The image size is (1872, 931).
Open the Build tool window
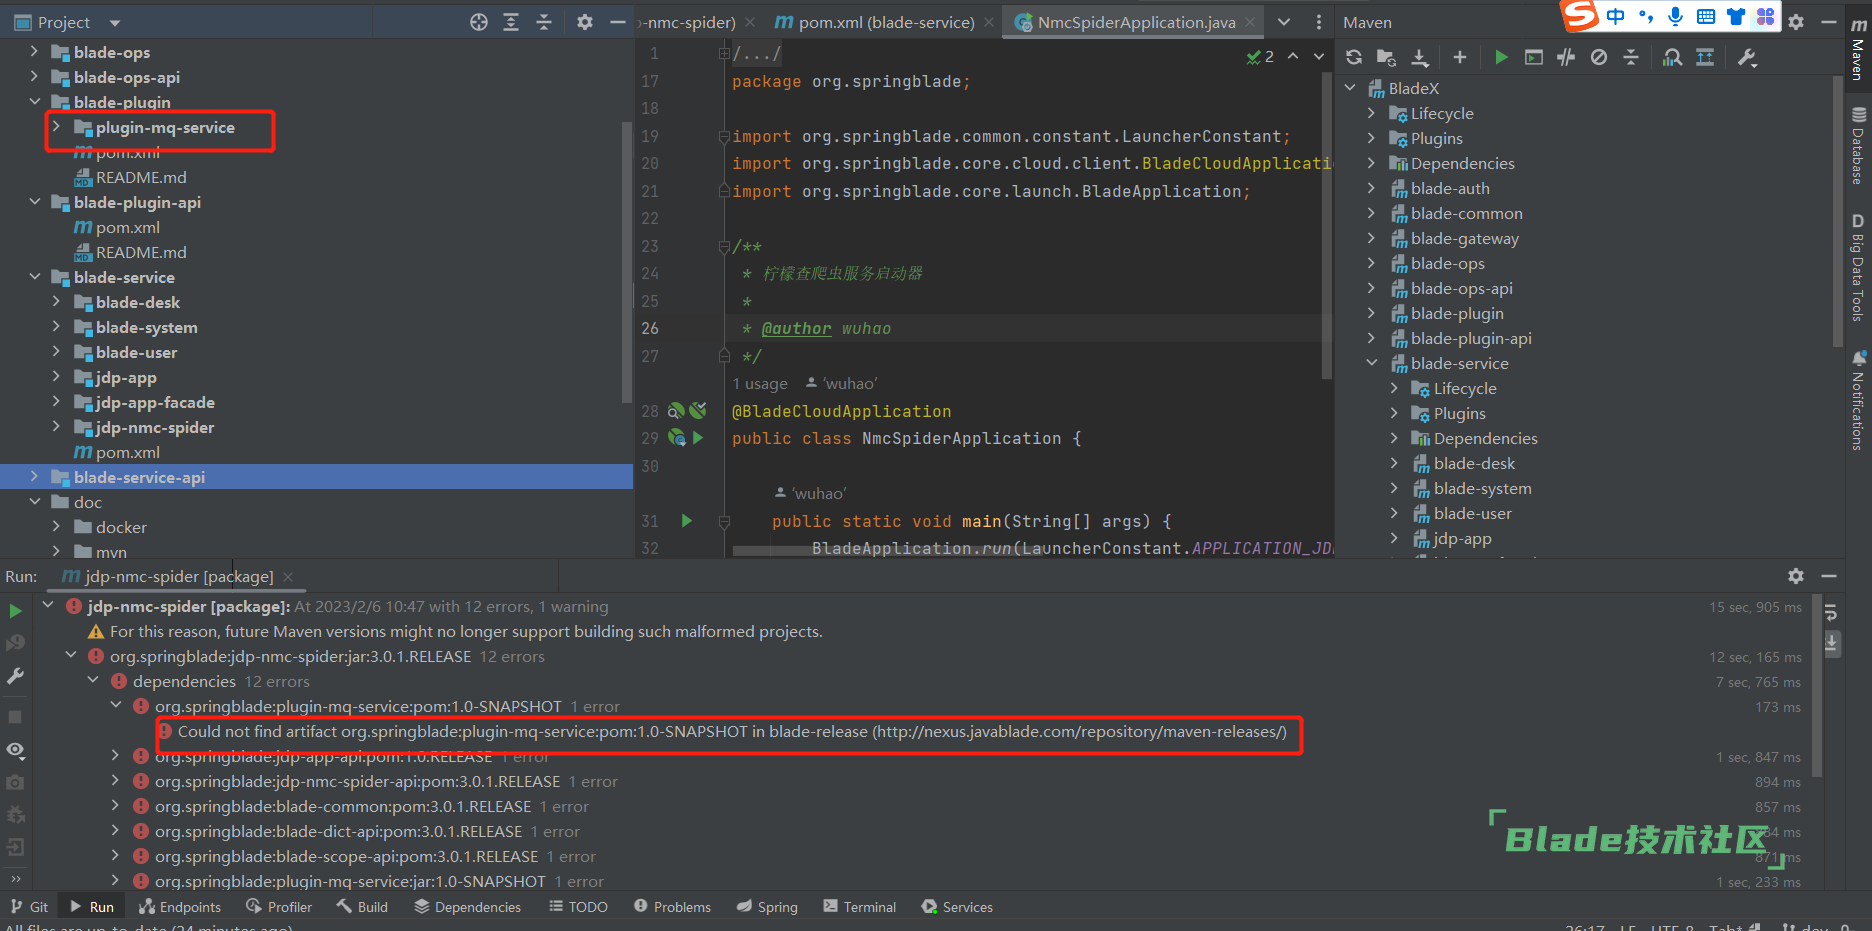point(362,907)
